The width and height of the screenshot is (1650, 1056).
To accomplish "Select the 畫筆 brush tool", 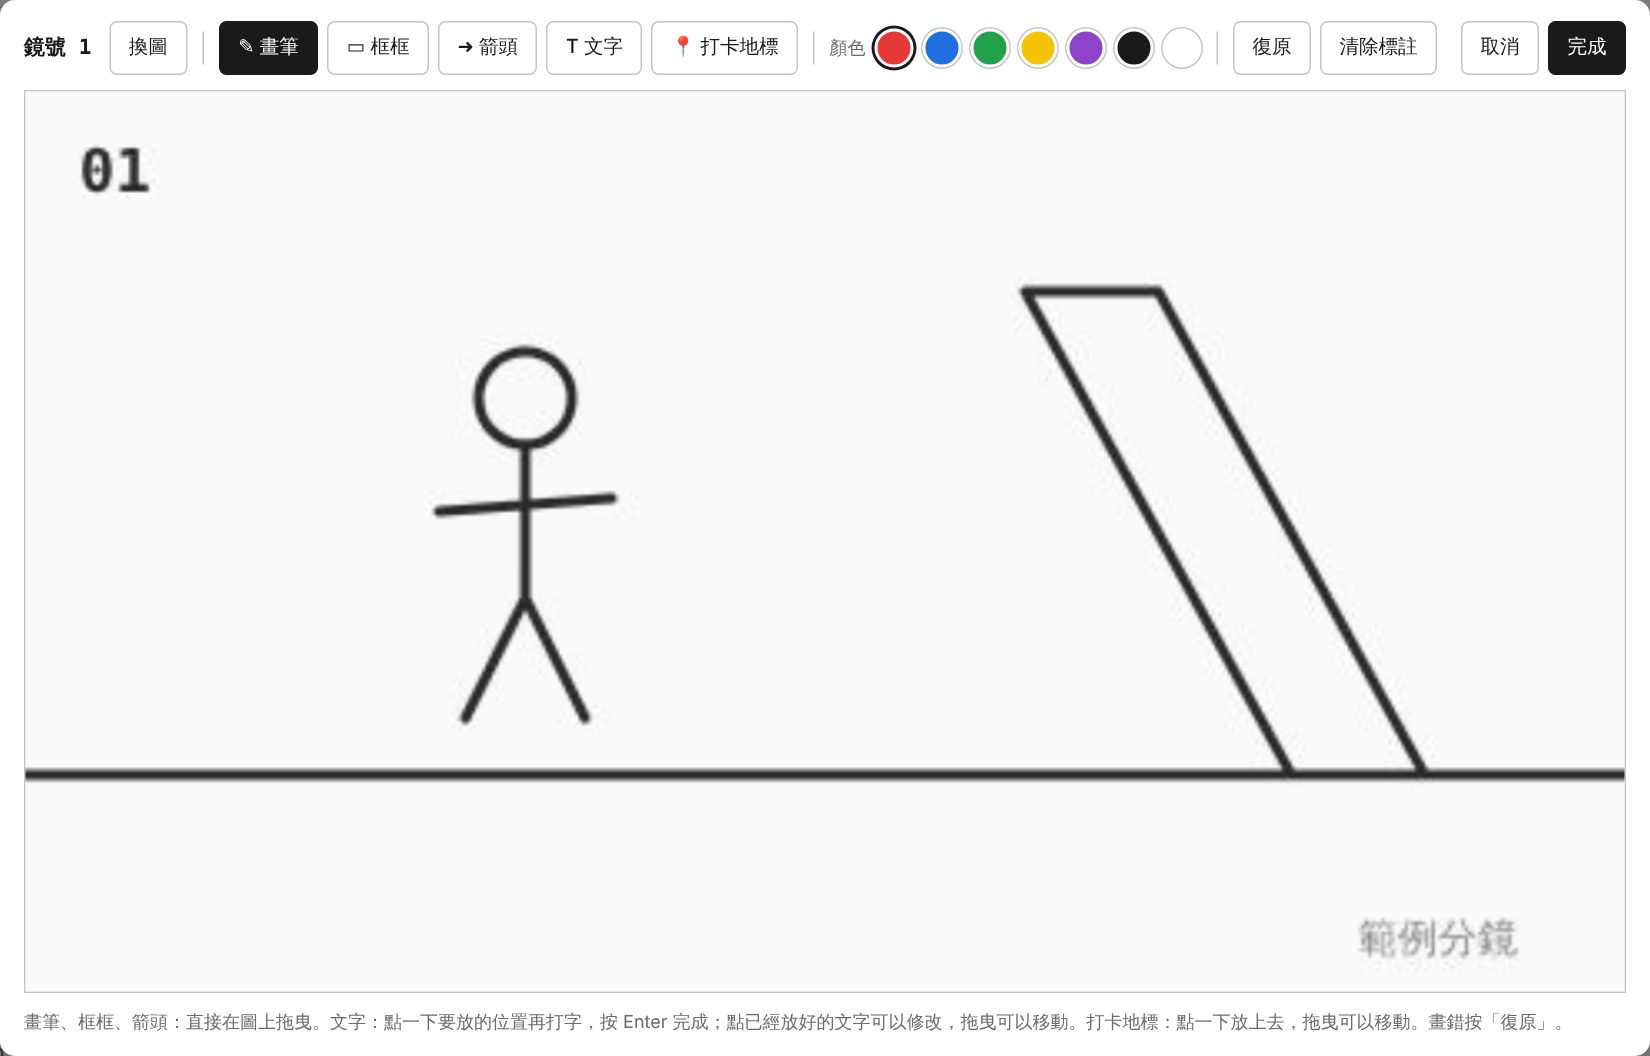I will (x=268, y=48).
